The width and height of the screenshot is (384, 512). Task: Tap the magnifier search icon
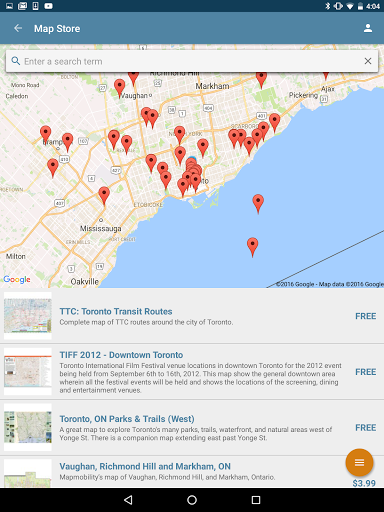(16, 61)
